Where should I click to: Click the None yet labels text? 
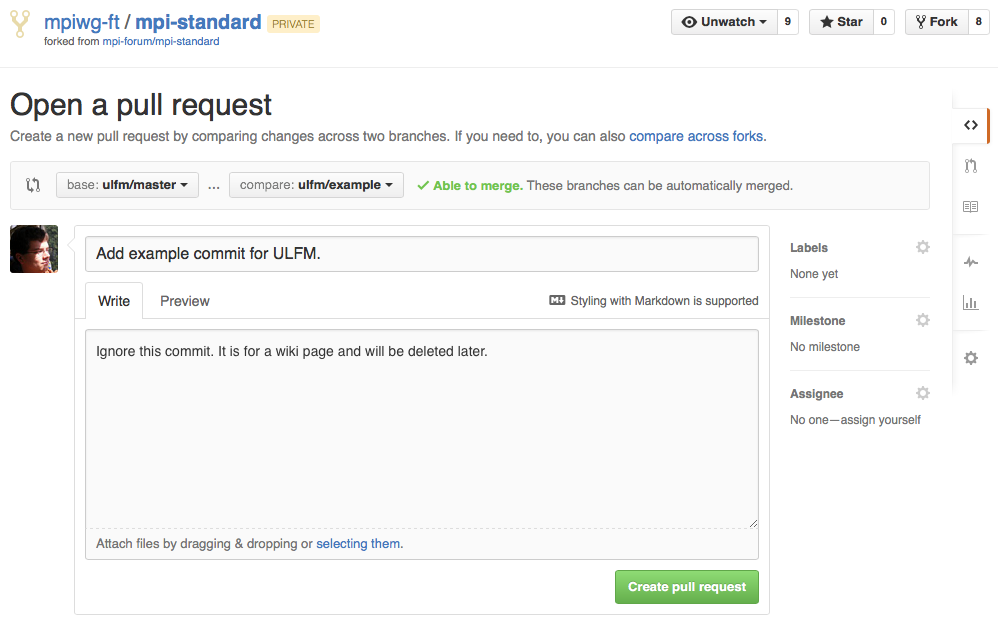tap(814, 274)
